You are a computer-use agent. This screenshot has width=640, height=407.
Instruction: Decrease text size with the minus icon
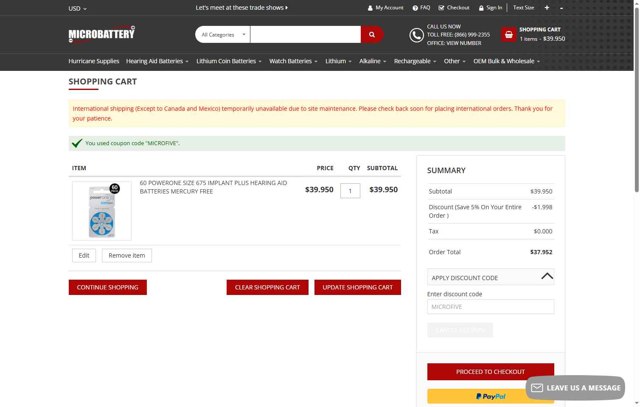[561, 8]
